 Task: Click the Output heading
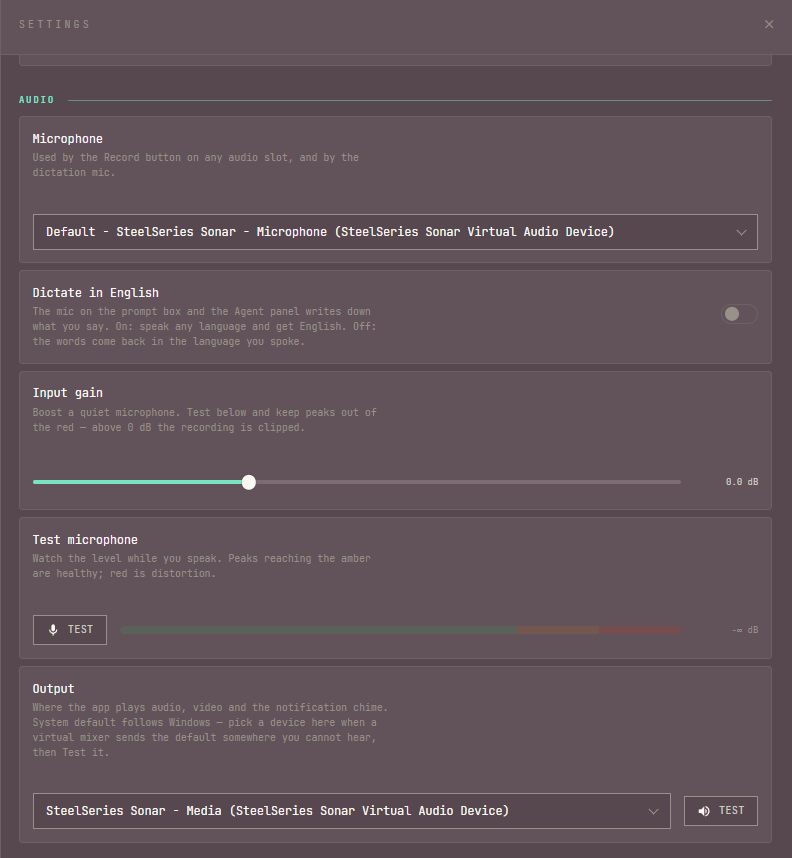tap(54, 689)
